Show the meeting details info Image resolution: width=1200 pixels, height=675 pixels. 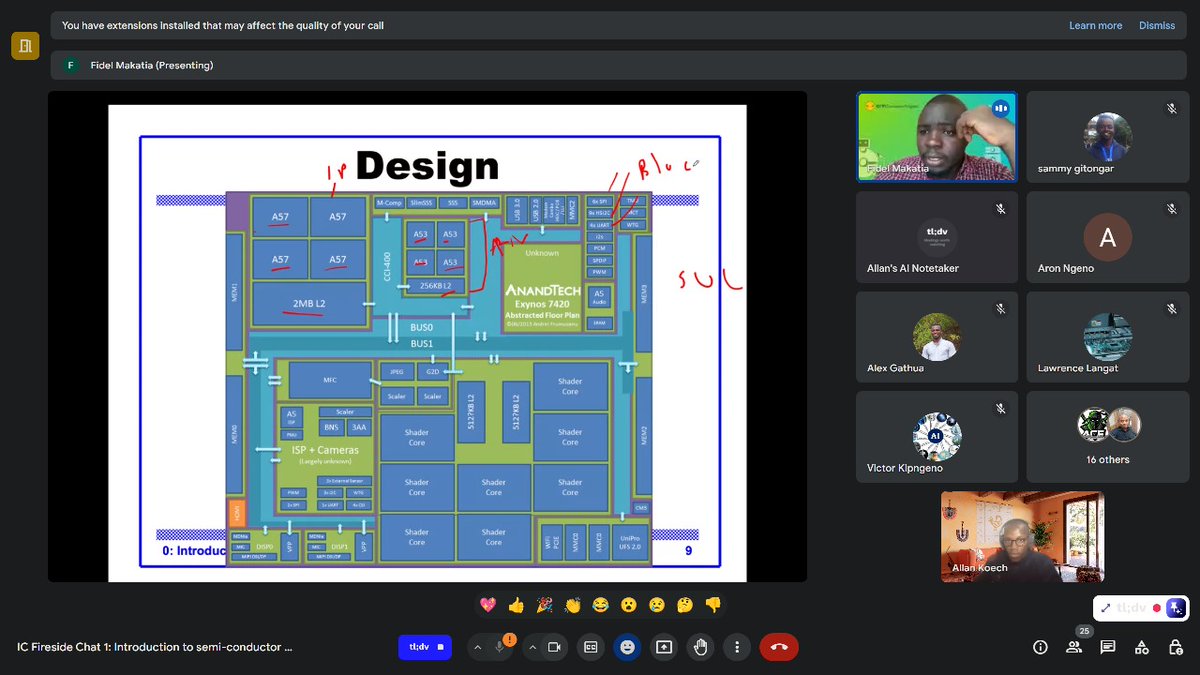pos(1040,647)
